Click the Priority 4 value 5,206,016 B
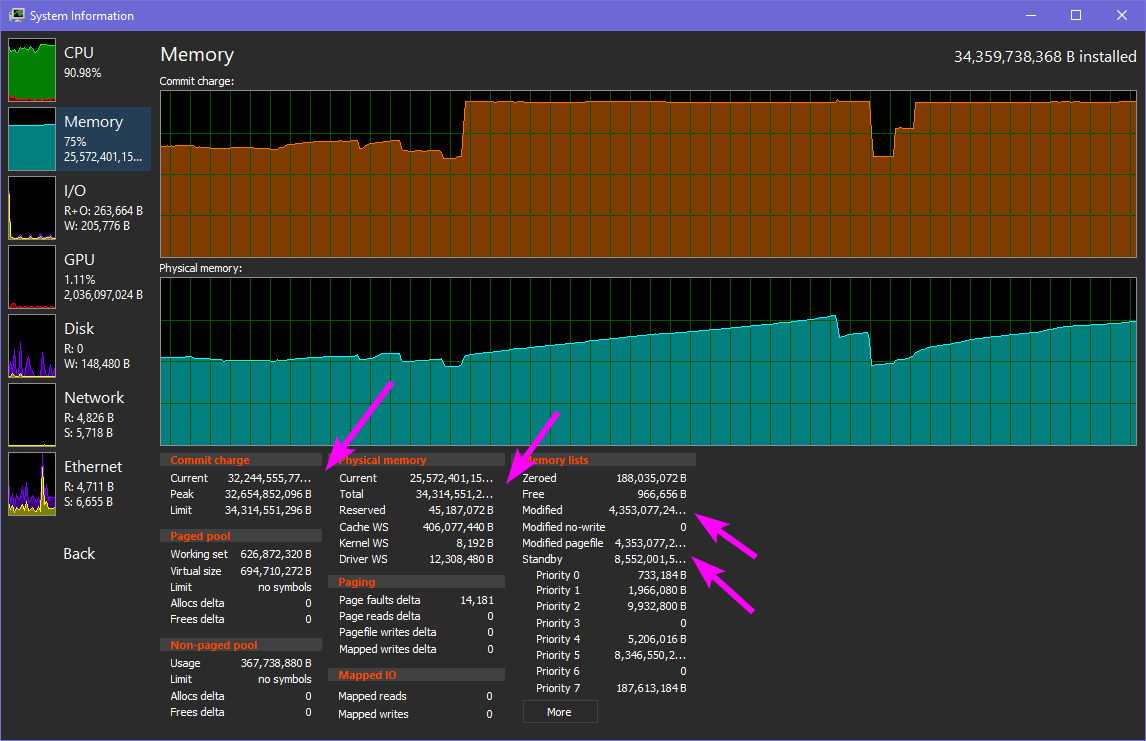Screen dimensions: 1146x741 coord(657,639)
